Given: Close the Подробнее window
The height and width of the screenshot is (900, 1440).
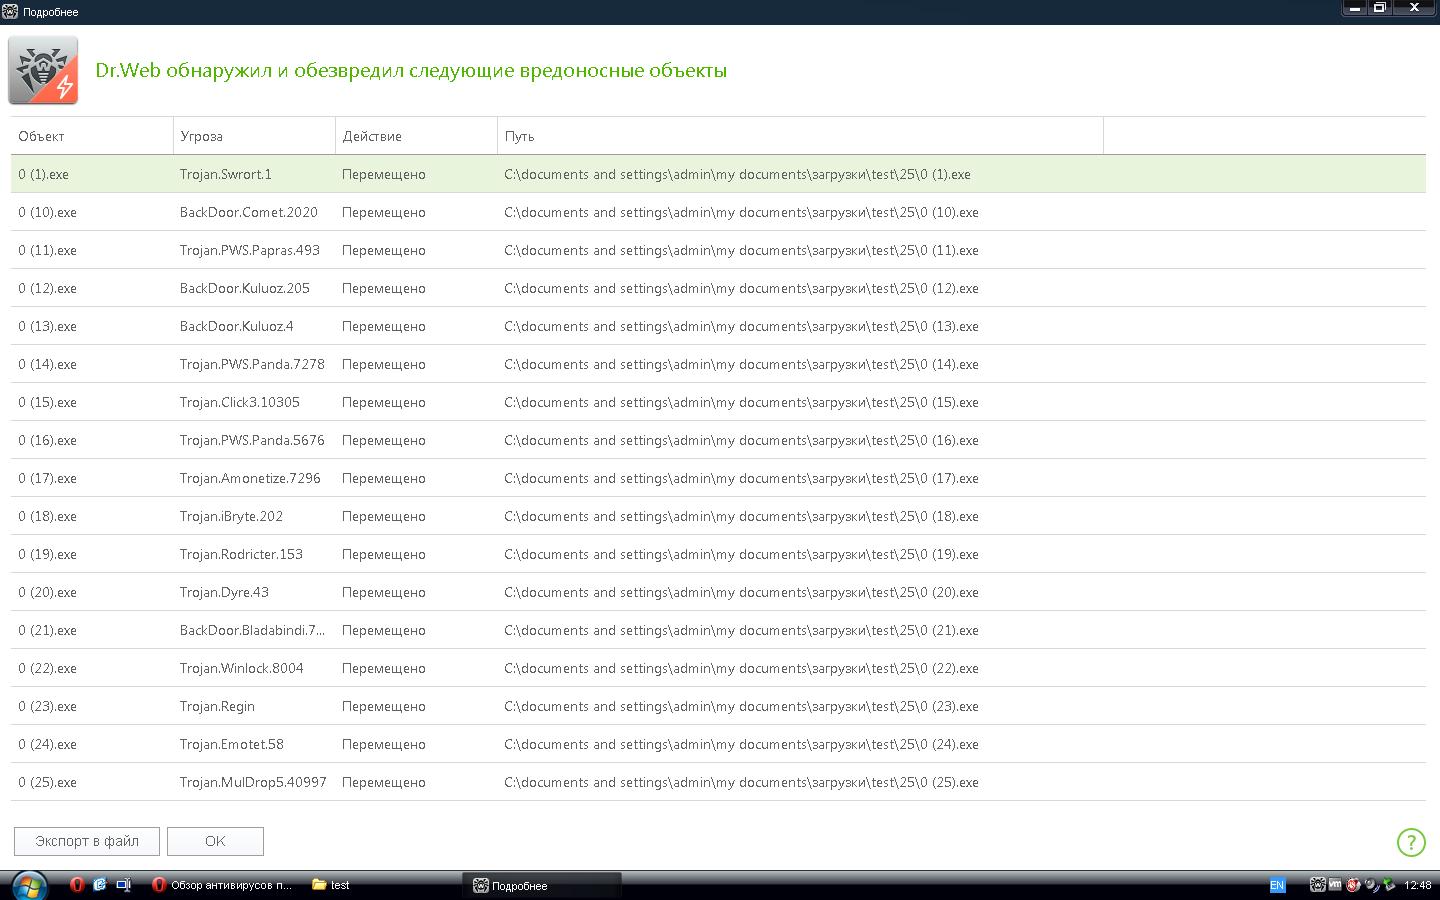Looking at the screenshot, I should click(1415, 8).
